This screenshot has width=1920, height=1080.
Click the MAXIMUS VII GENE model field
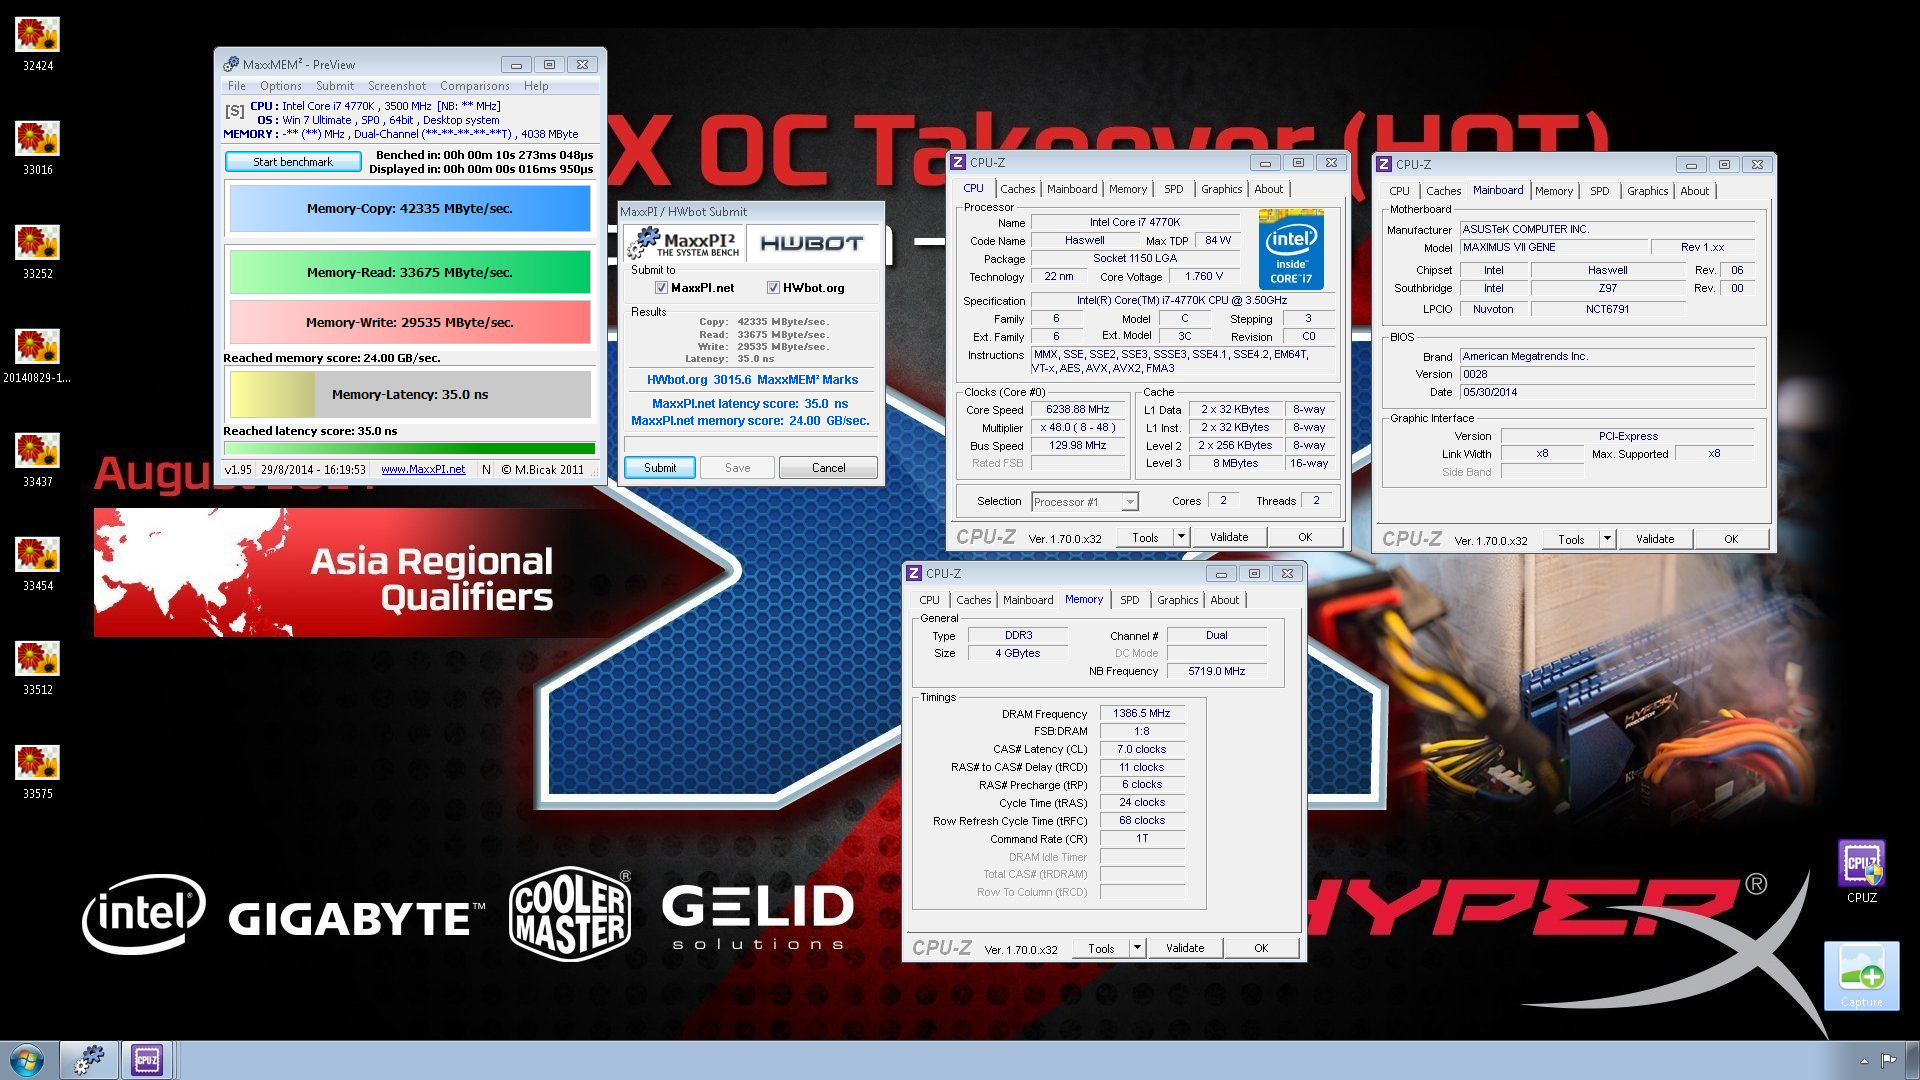pos(1553,247)
